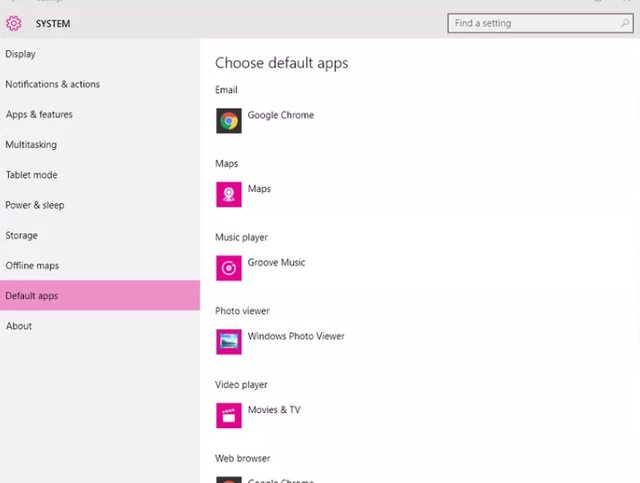
Task: Select Default apps in sidebar
Action: point(100,296)
